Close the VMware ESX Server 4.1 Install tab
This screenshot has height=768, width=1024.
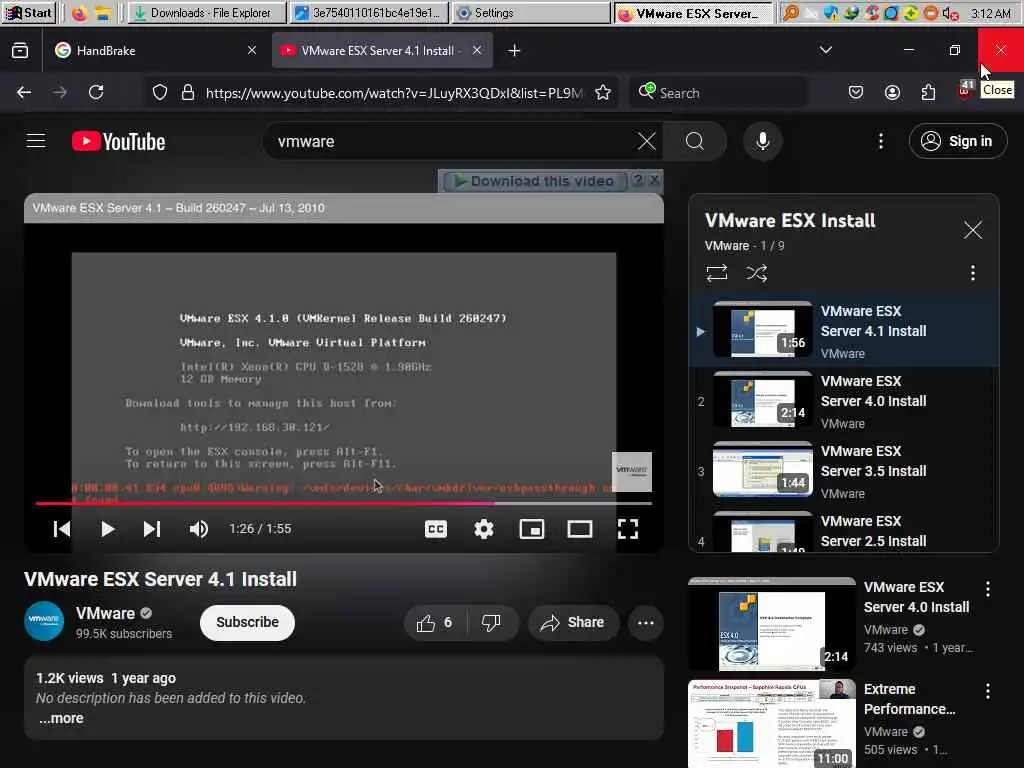point(477,50)
